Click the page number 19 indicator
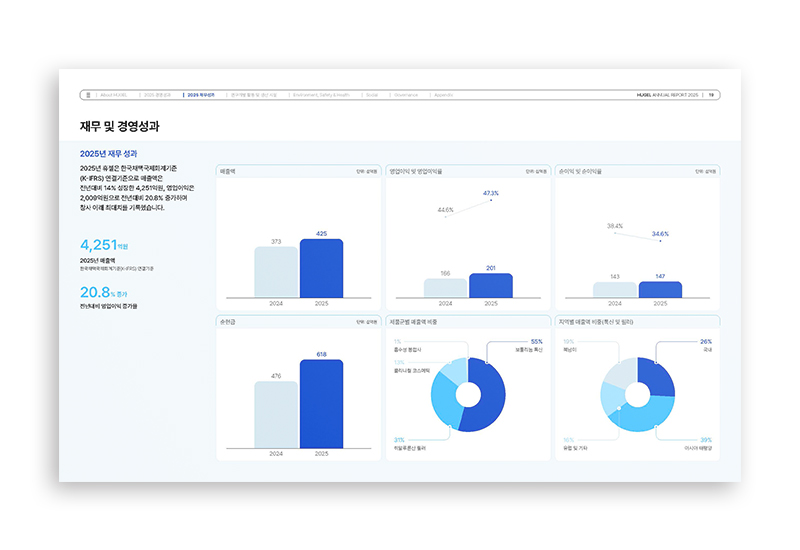800x550 pixels. coord(711,95)
